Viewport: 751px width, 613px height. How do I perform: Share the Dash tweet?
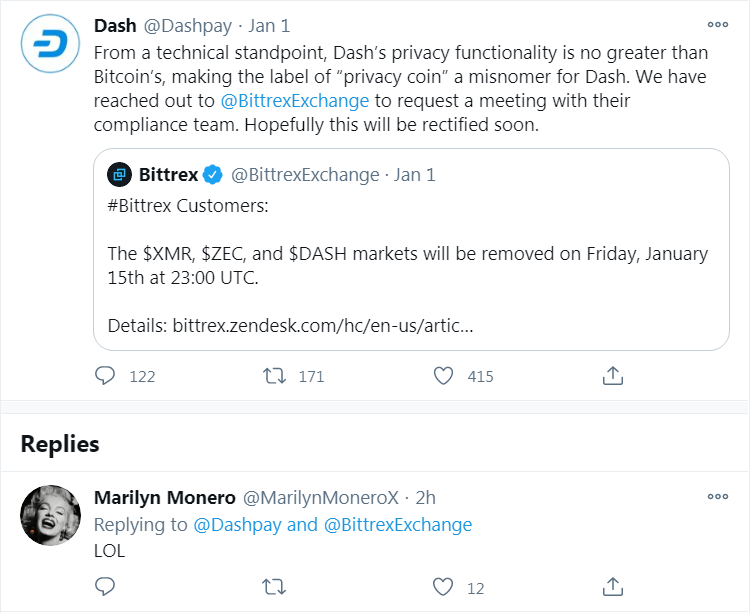(613, 376)
